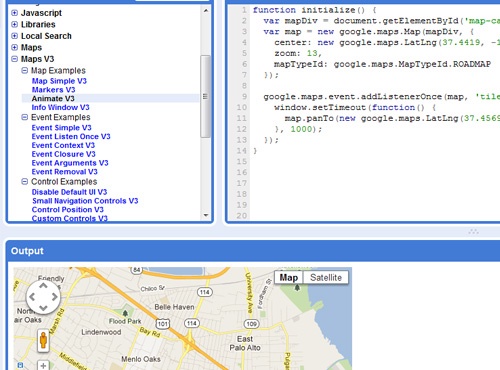Click route 101 shield on map
The image size is (500, 370).
(163, 323)
